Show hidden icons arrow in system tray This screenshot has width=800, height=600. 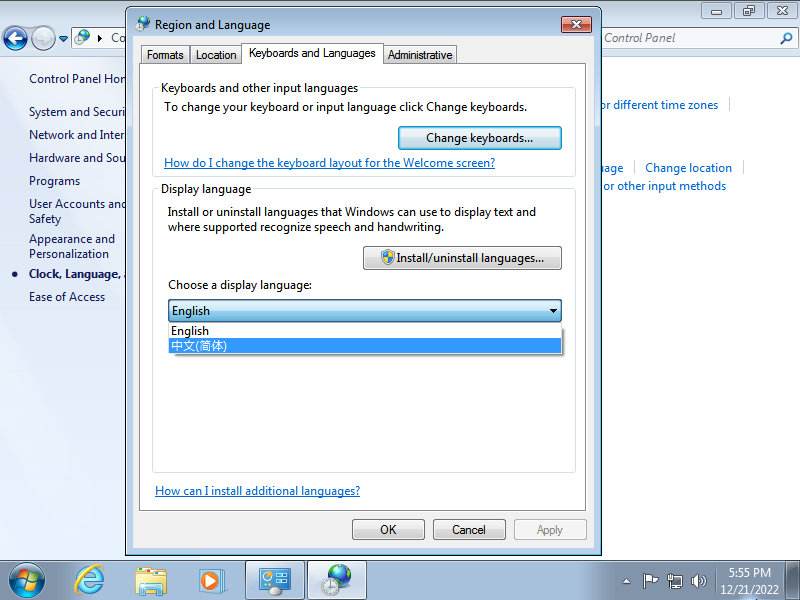(627, 581)
